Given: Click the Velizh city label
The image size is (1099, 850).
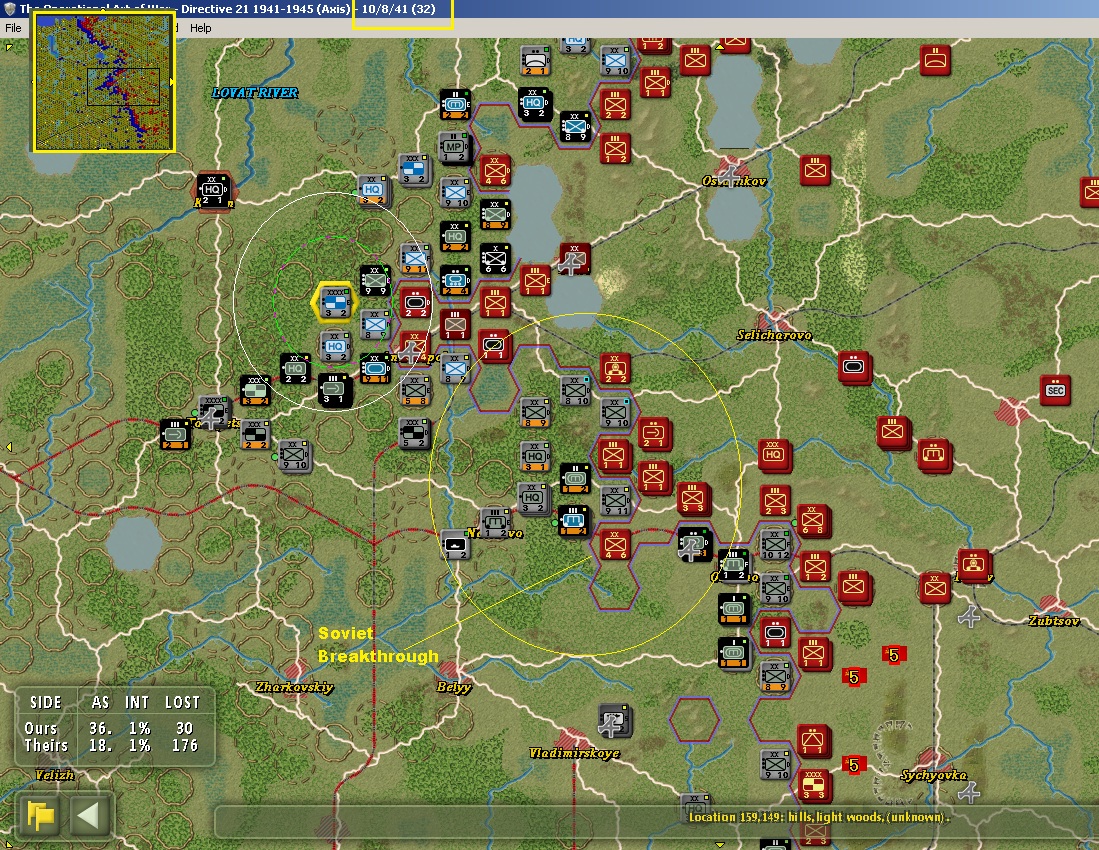Looking at the screenshot, I should click(55, 775).
